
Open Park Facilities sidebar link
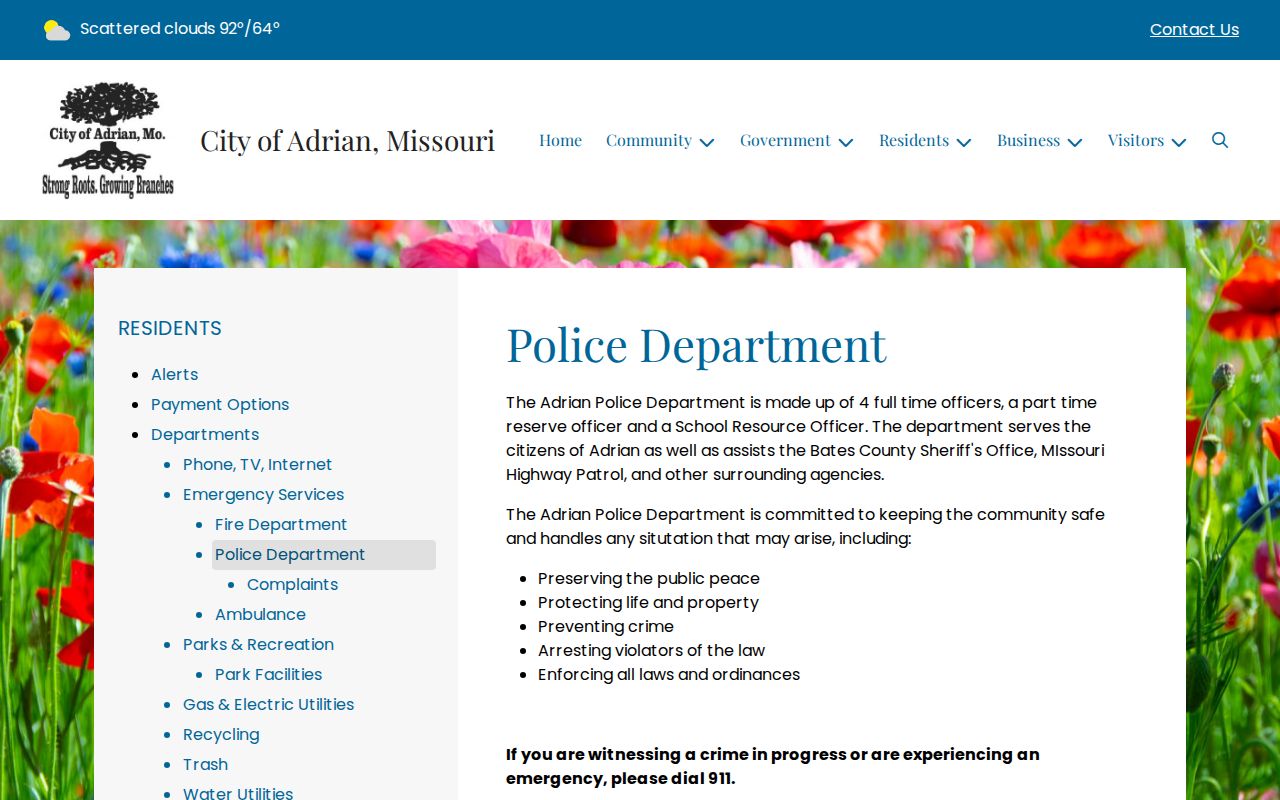(269, 674)
